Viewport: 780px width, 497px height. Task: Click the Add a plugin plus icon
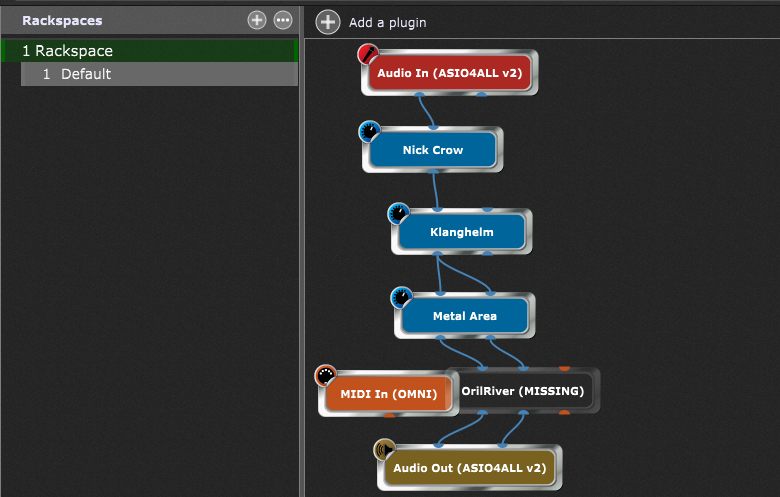(328, 22)
